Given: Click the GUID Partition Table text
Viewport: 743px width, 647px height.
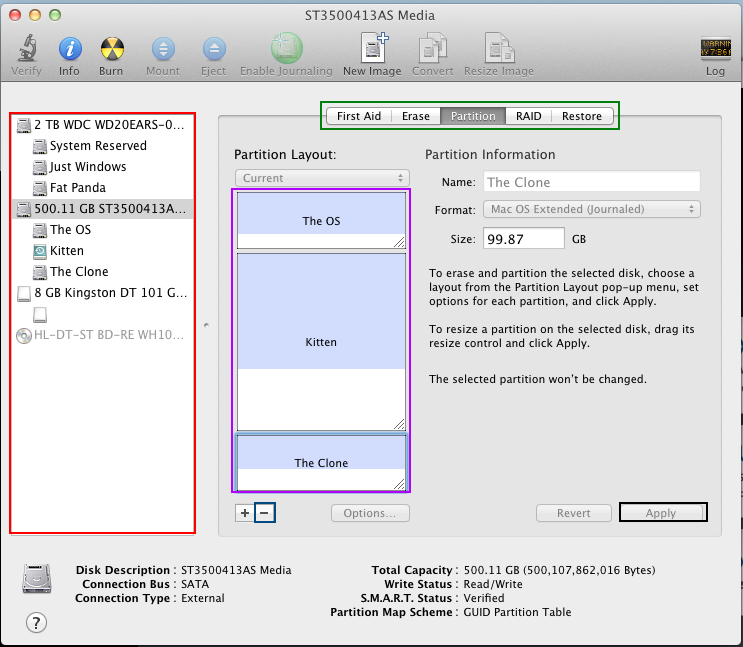Looking at the screenshot, I should pos(517,612).
